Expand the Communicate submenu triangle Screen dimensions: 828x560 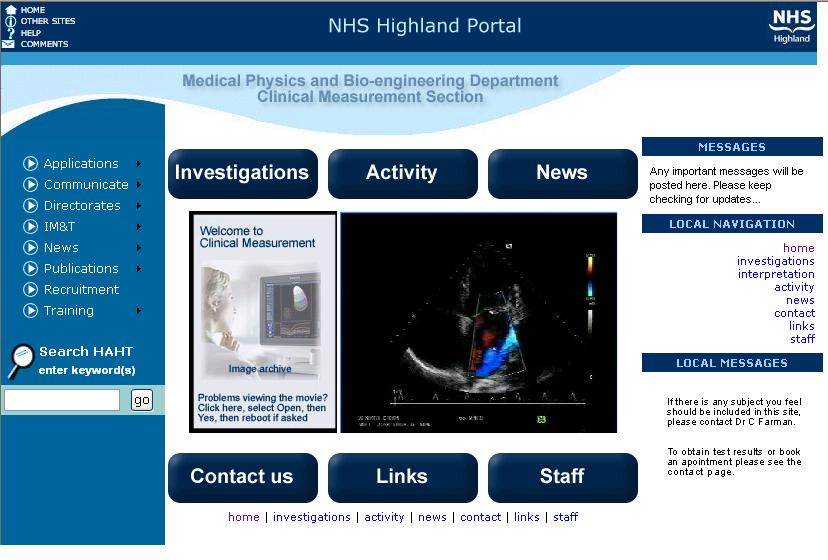[139, 184]
